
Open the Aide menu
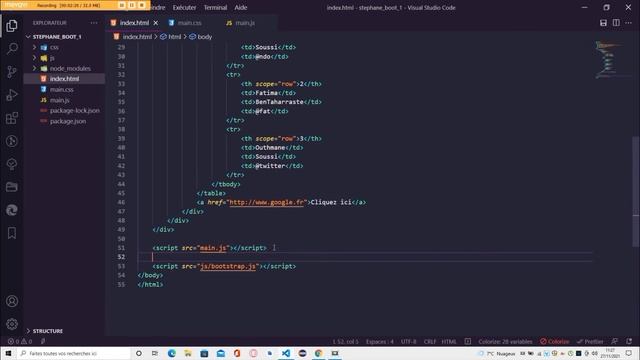[x=240, y=7]
